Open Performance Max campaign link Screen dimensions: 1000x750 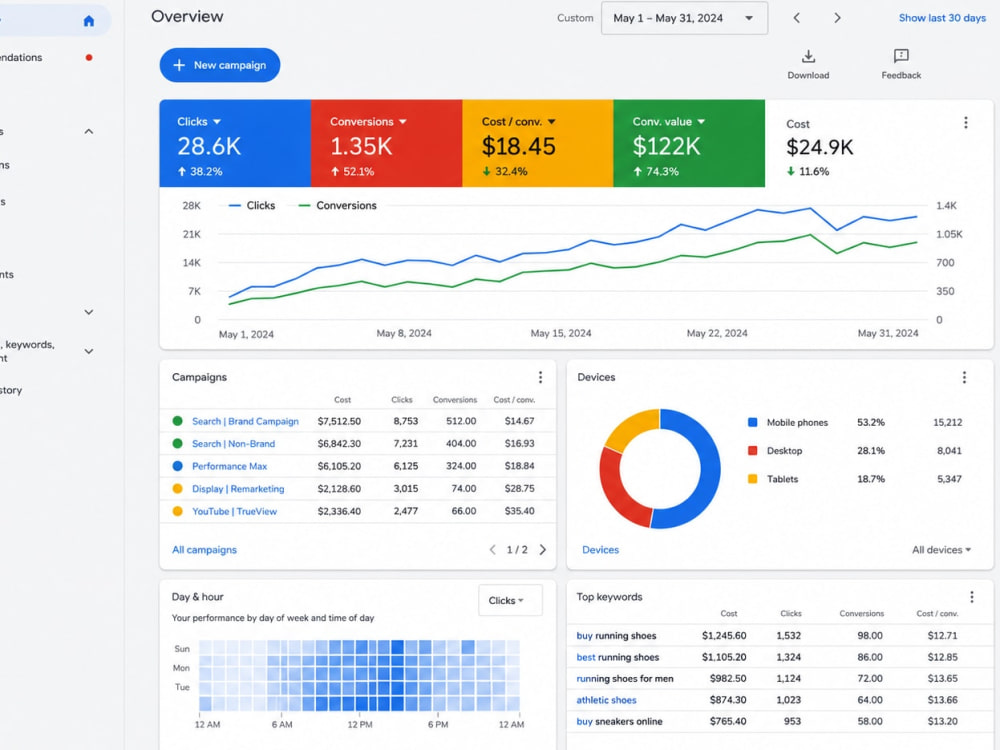(x=229, y=466)
